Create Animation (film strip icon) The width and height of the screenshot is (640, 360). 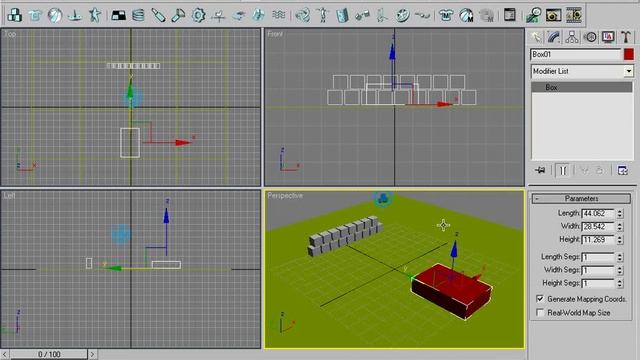[x=573, y=15]
